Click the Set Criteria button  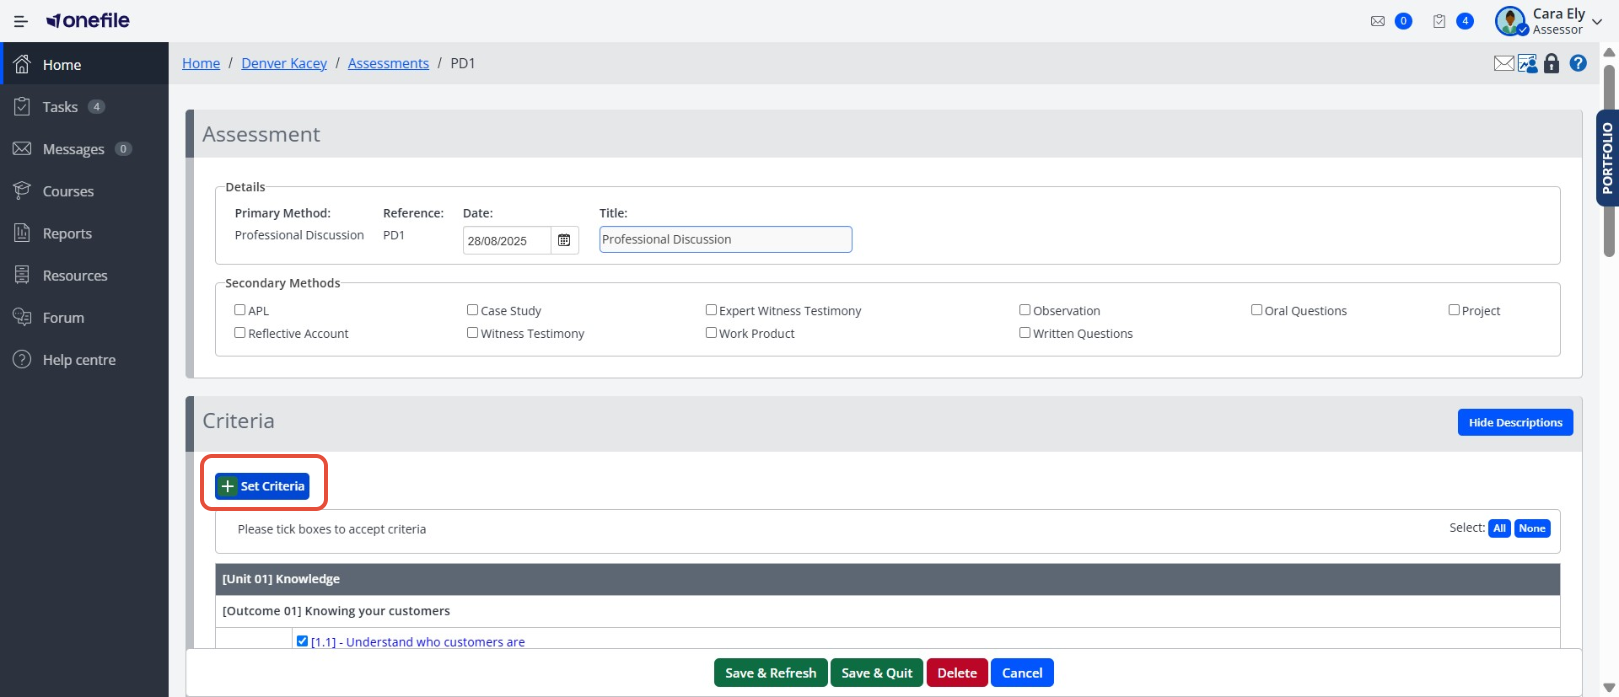(x=262, y=486)
